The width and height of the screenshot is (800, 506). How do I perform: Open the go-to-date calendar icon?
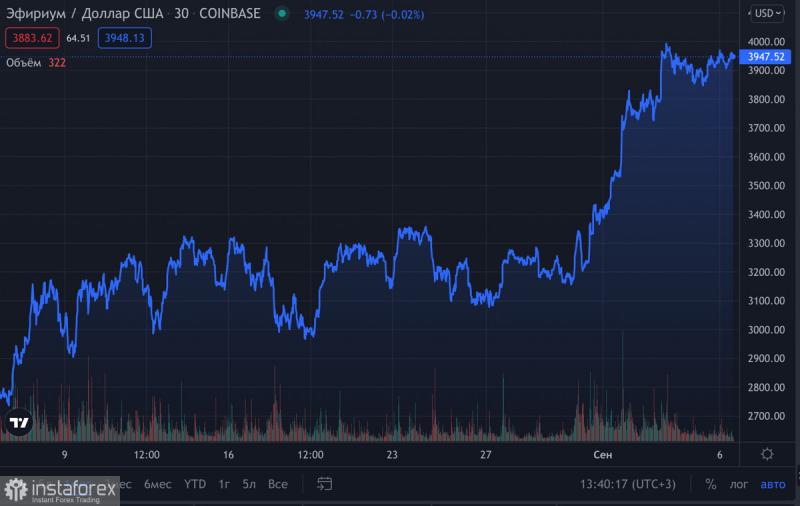click(324, 484)
